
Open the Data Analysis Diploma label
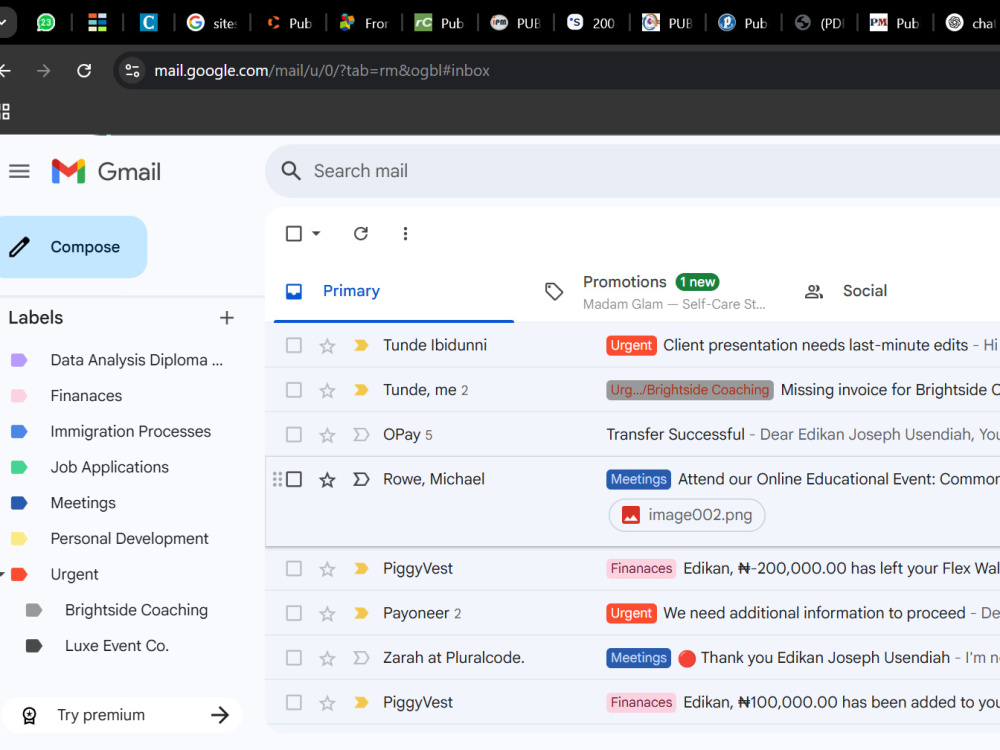[x=136, y=360]
